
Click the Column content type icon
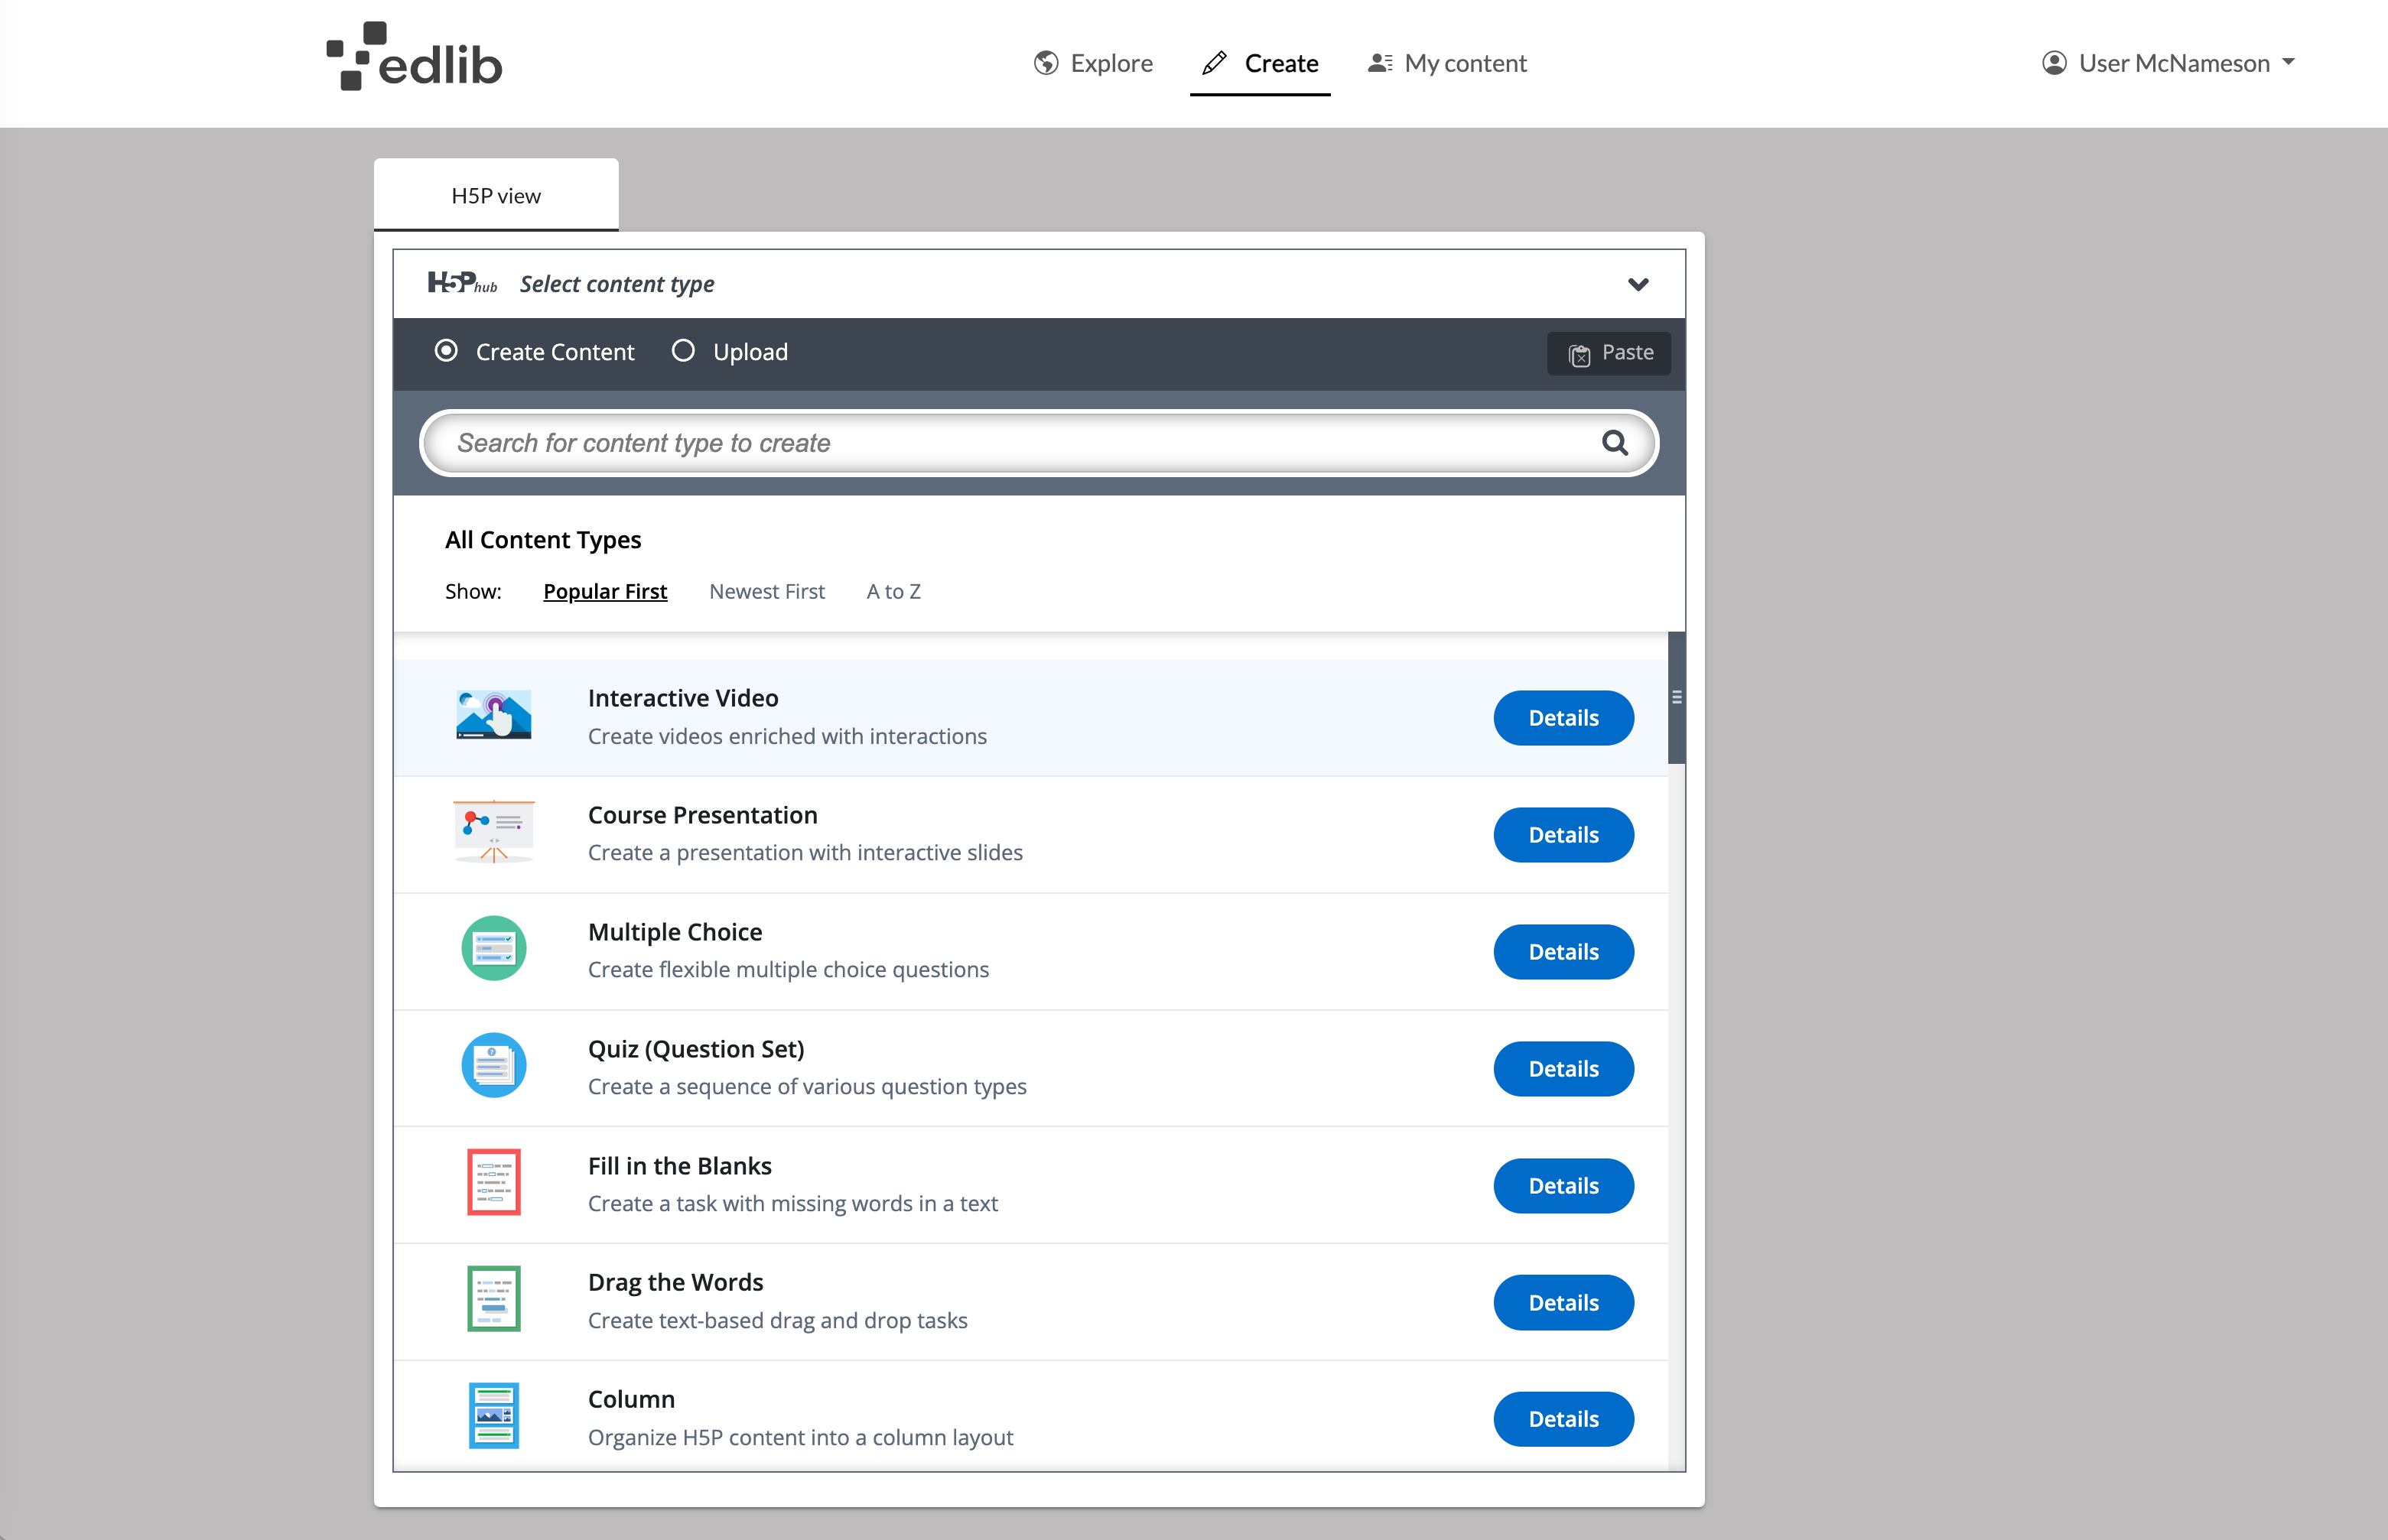(493, 1417)
